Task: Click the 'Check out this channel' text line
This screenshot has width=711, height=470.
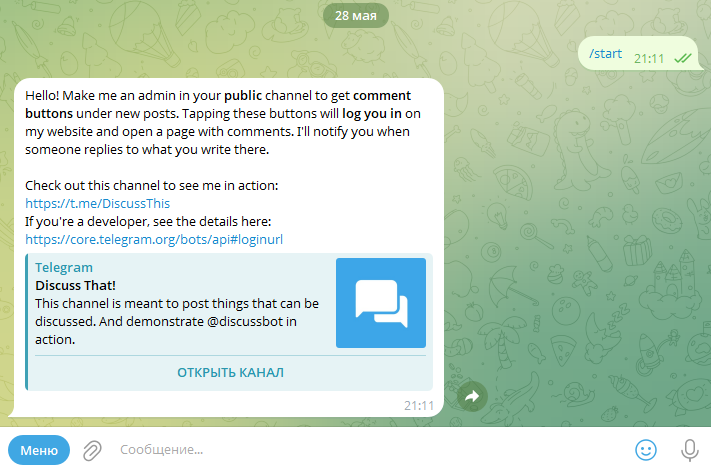Action: pos(151,185)
